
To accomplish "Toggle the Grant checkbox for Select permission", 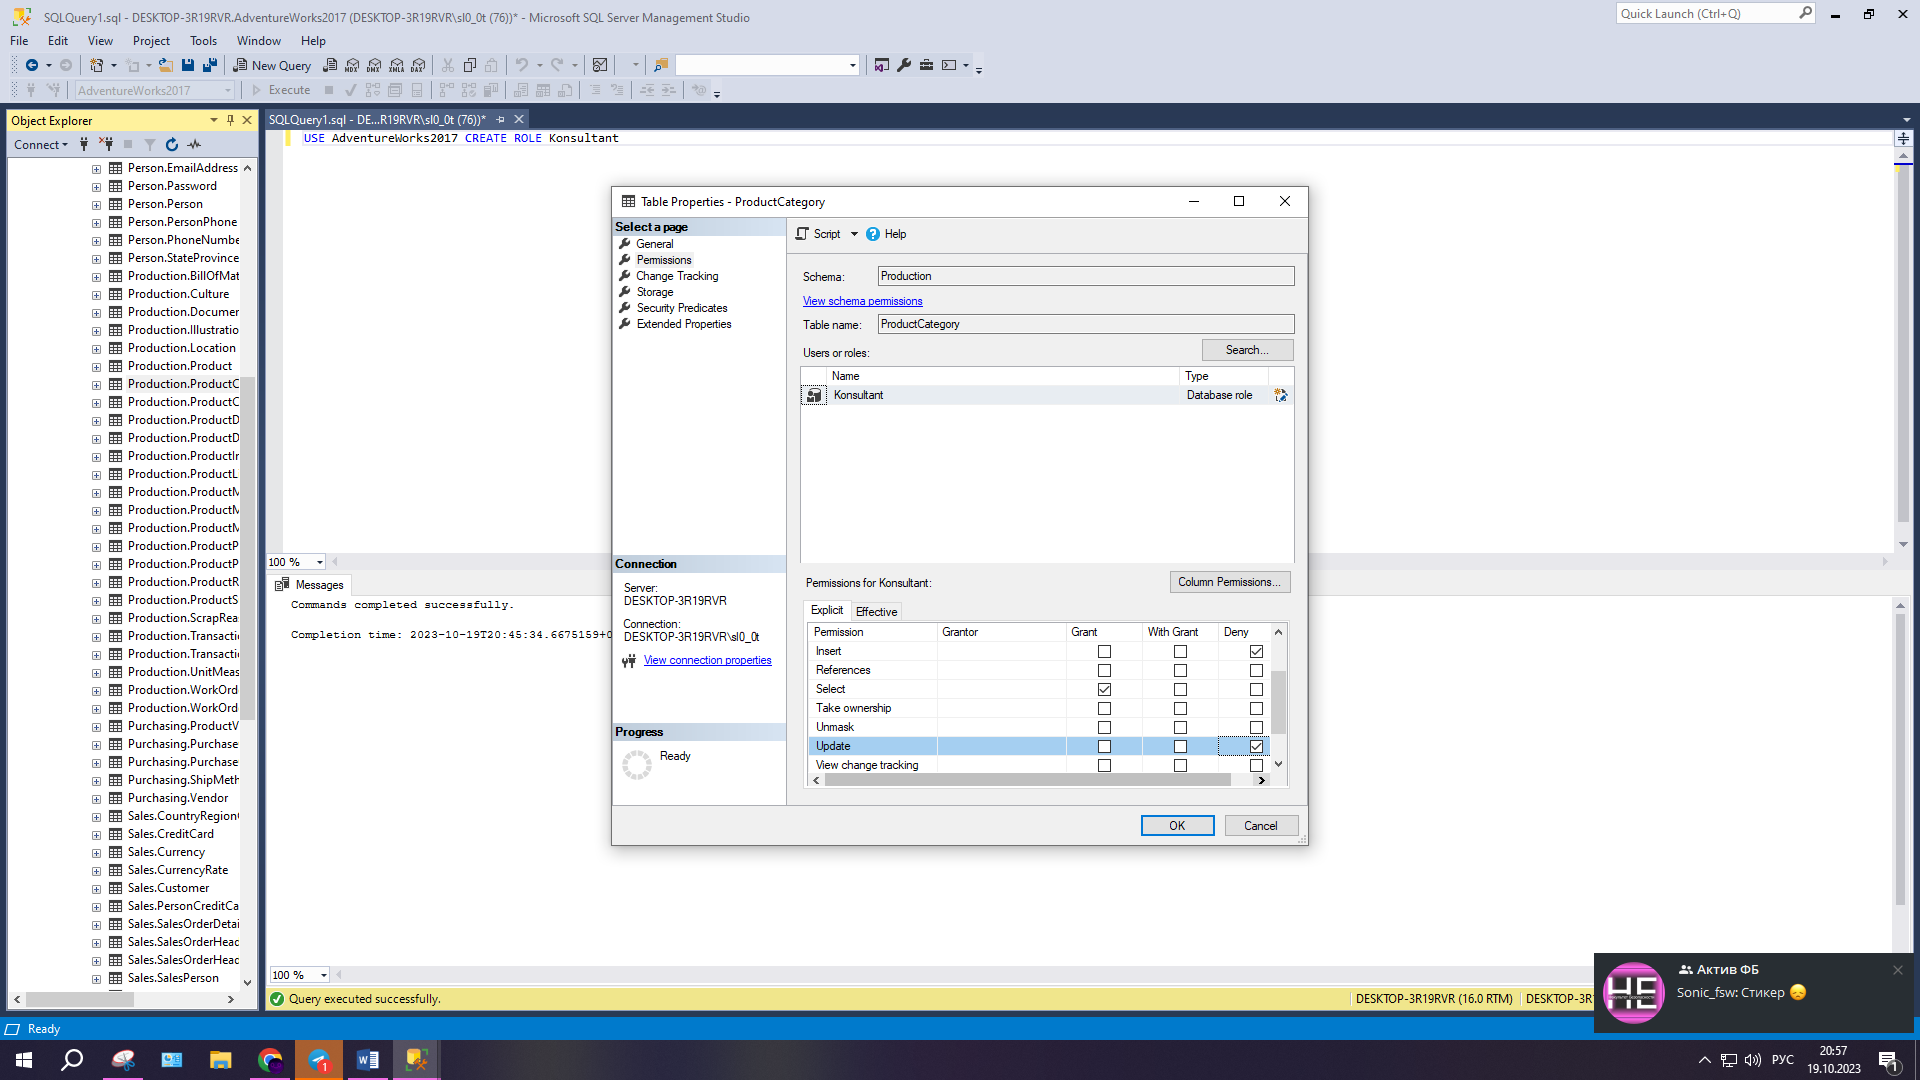I will click(x=1104, y=690).
